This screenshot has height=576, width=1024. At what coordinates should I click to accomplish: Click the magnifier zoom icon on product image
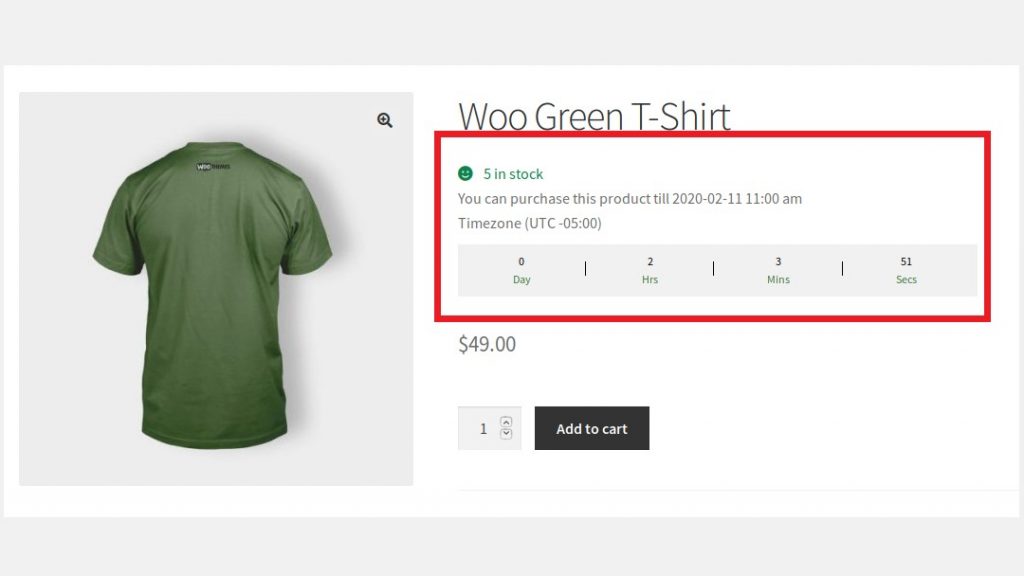click(x=385, y=120)
